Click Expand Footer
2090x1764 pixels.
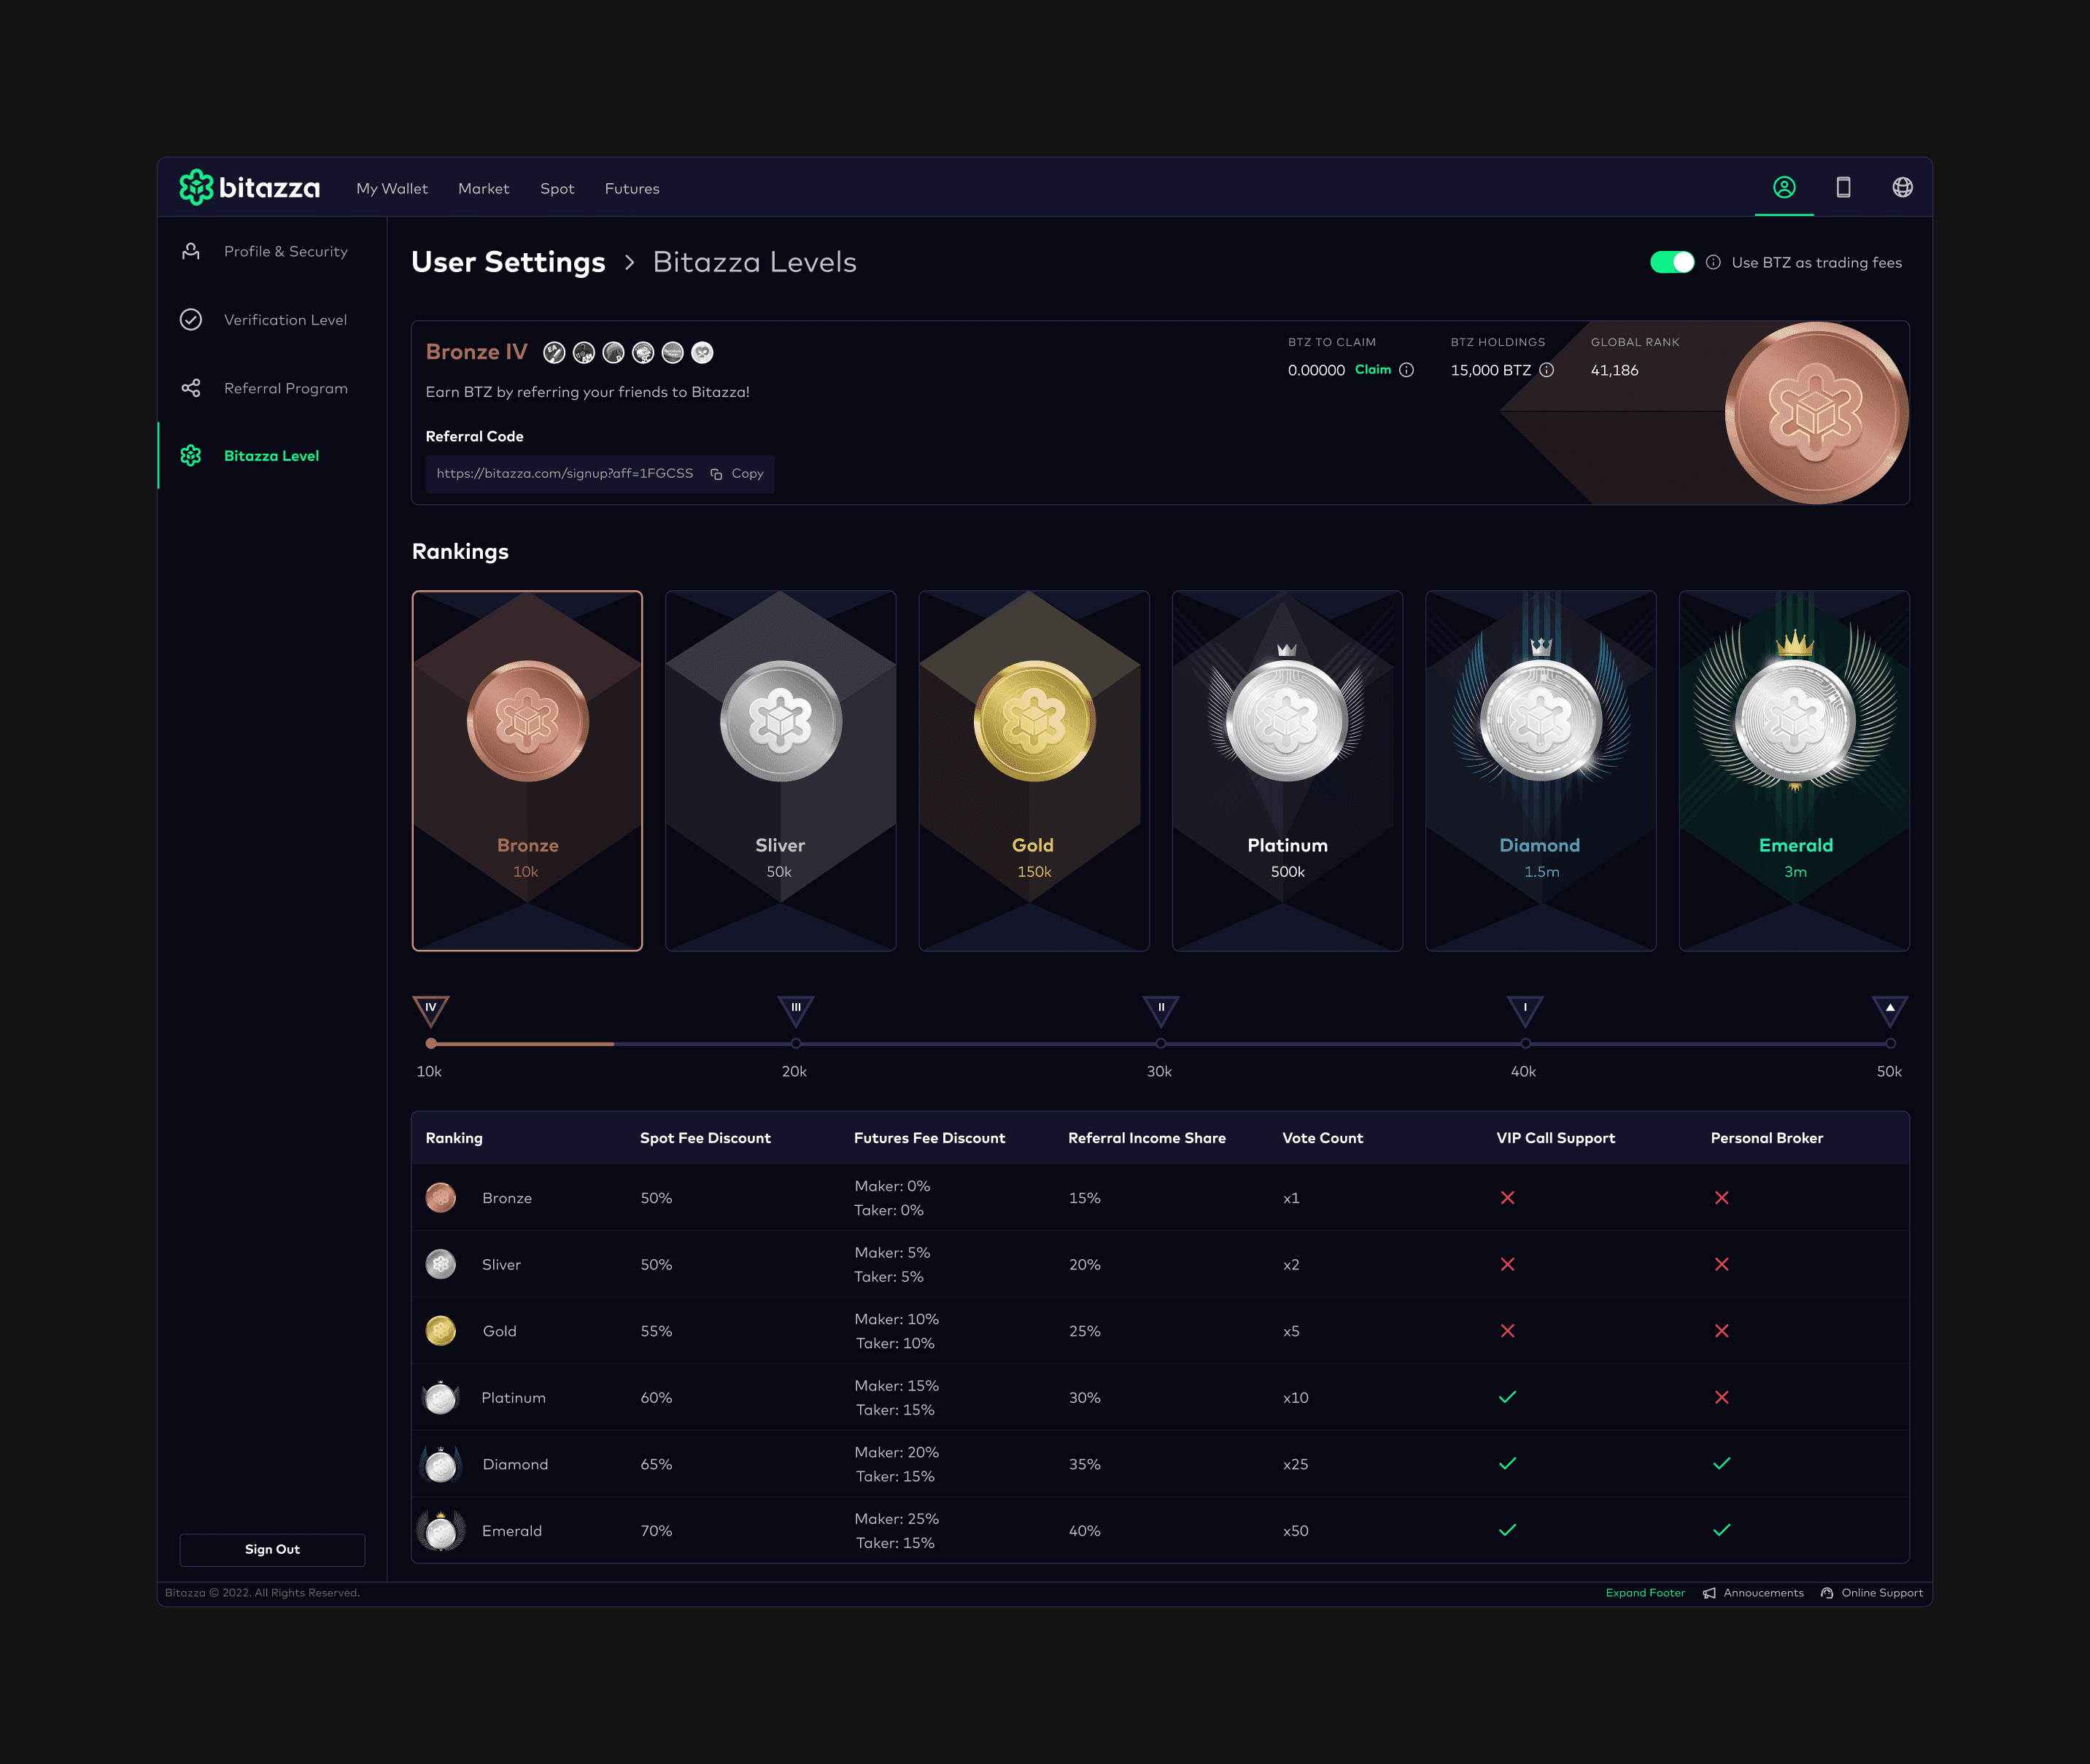(1645, 1592)
